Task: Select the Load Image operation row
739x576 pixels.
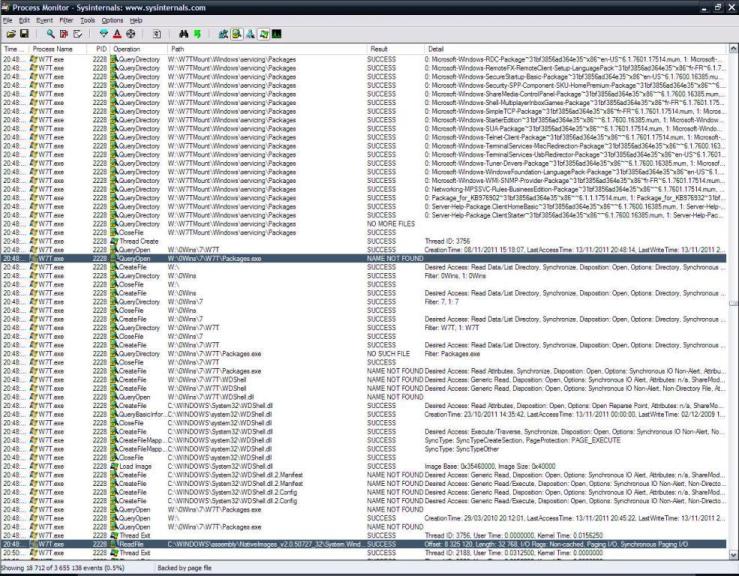Action: click(x=363, y=467)
